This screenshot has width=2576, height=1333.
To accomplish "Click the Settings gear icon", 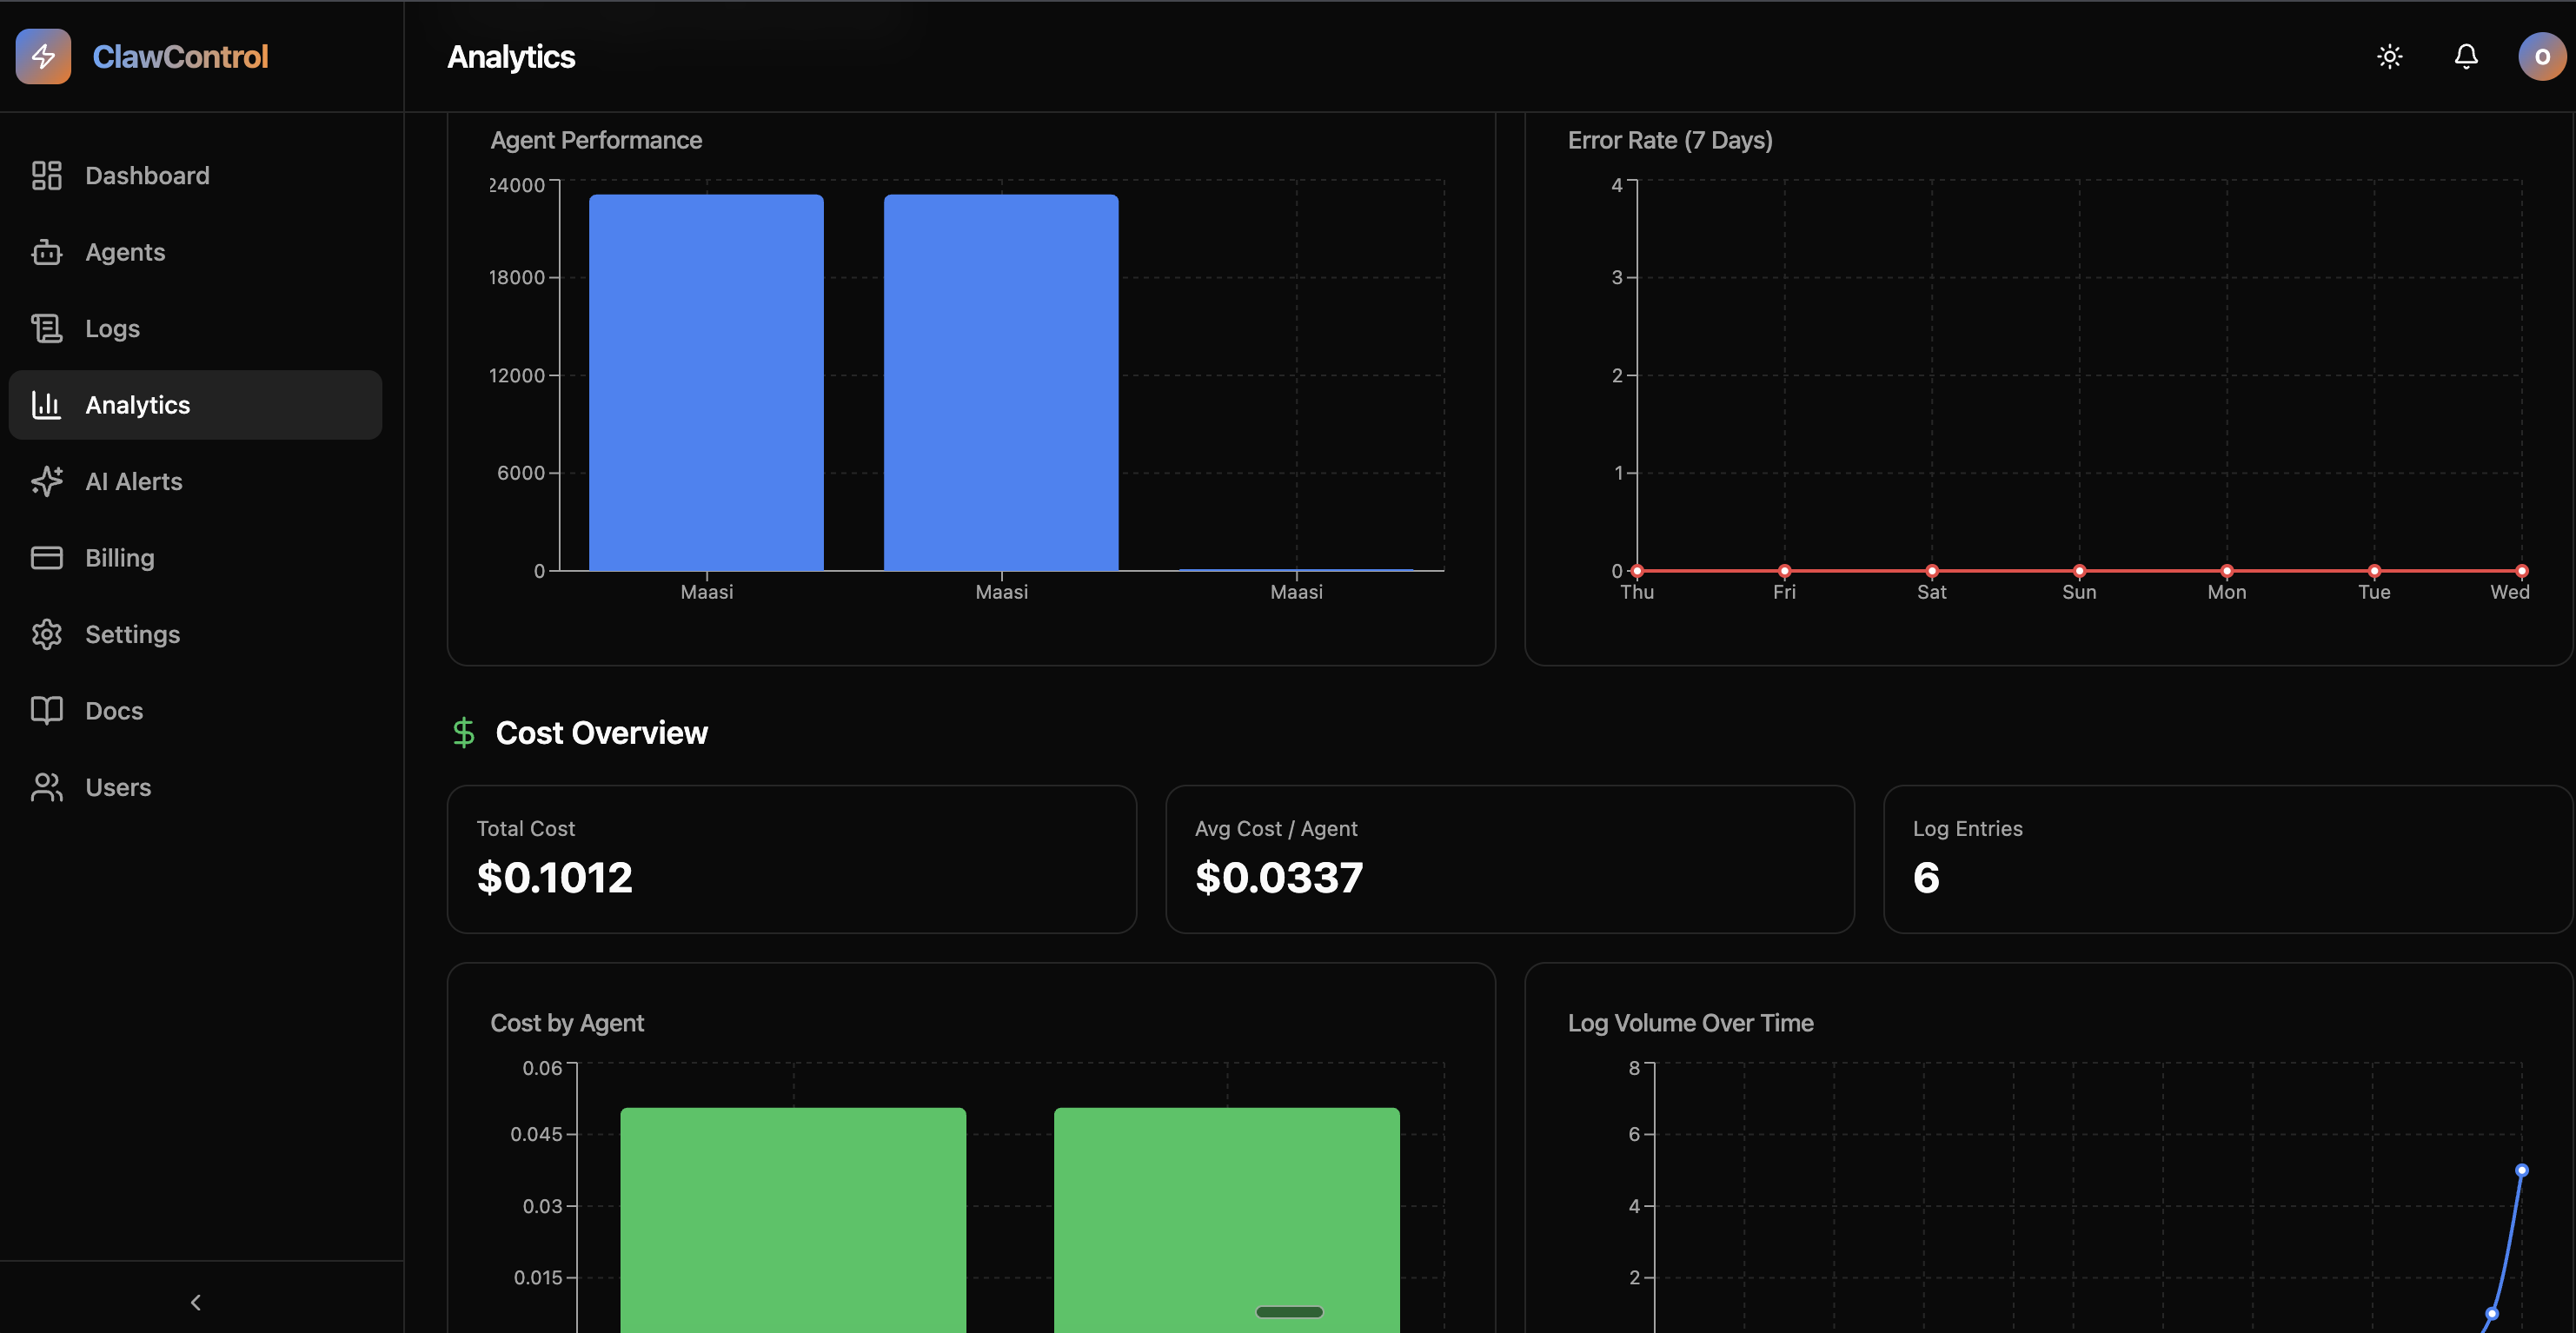I will click(46, 635).
